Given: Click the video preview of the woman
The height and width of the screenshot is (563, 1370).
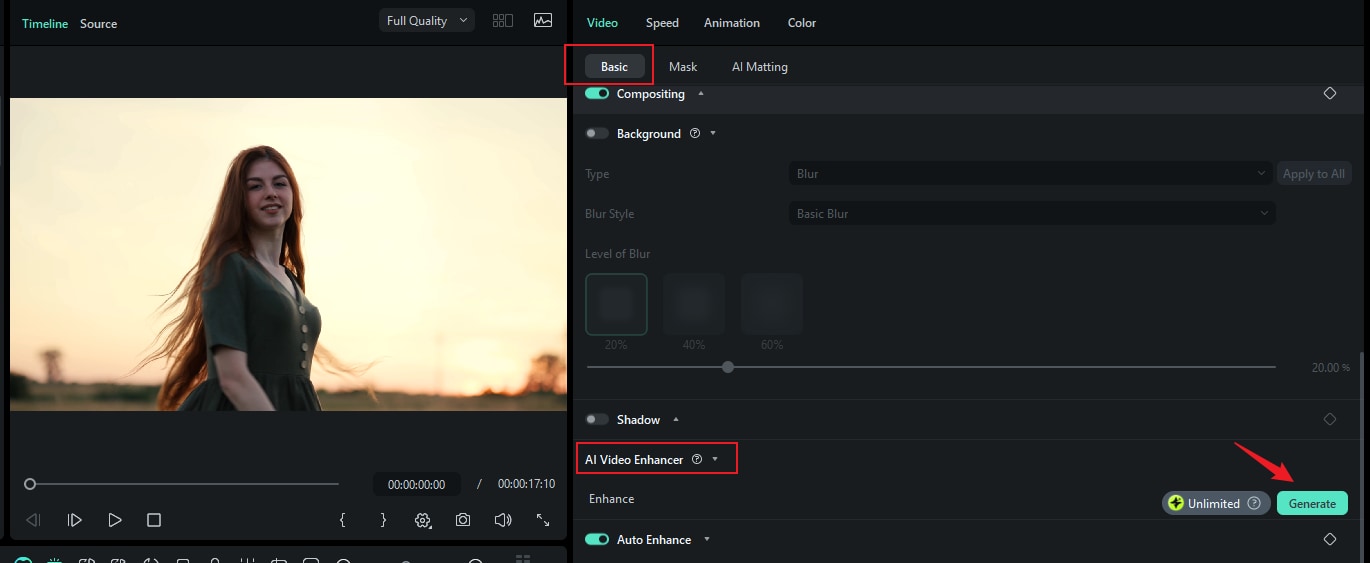Looking at the screenshot, I should pyautogui.click(x=288, y=254).
